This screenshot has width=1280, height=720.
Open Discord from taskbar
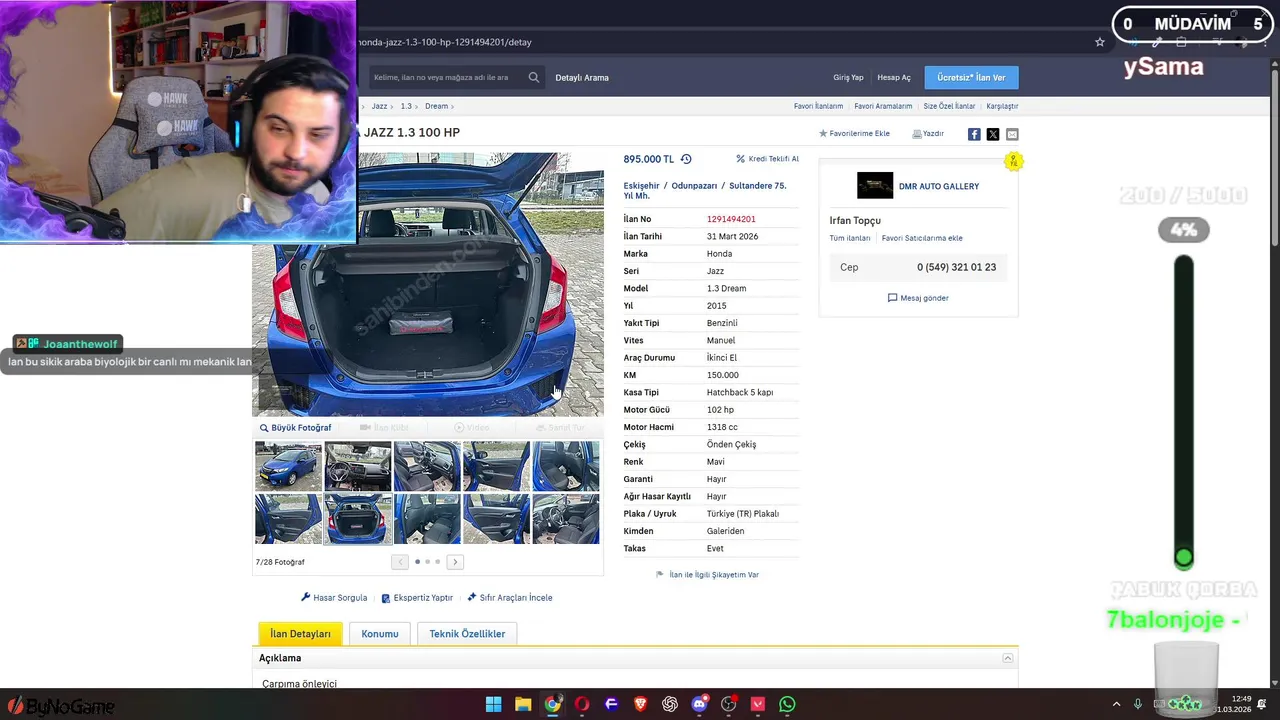tap(700, 704)
